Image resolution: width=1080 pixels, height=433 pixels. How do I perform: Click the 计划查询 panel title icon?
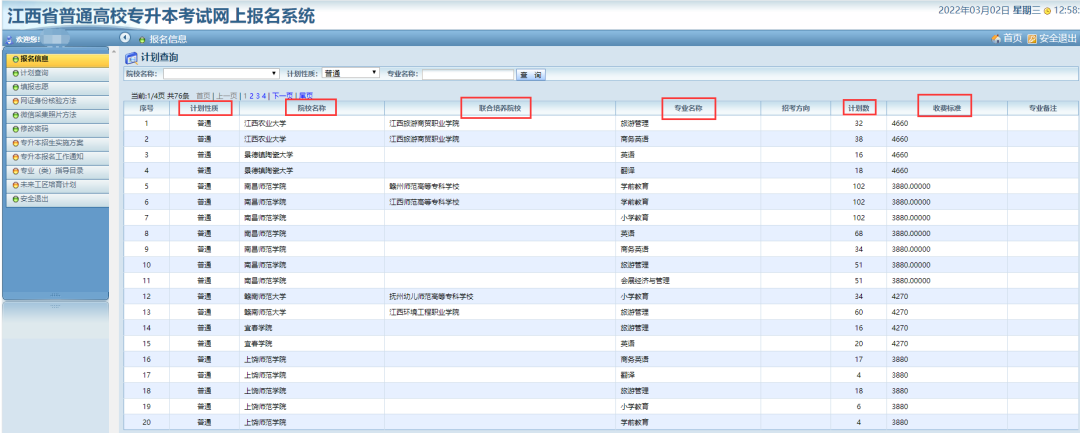coord(130,58)
